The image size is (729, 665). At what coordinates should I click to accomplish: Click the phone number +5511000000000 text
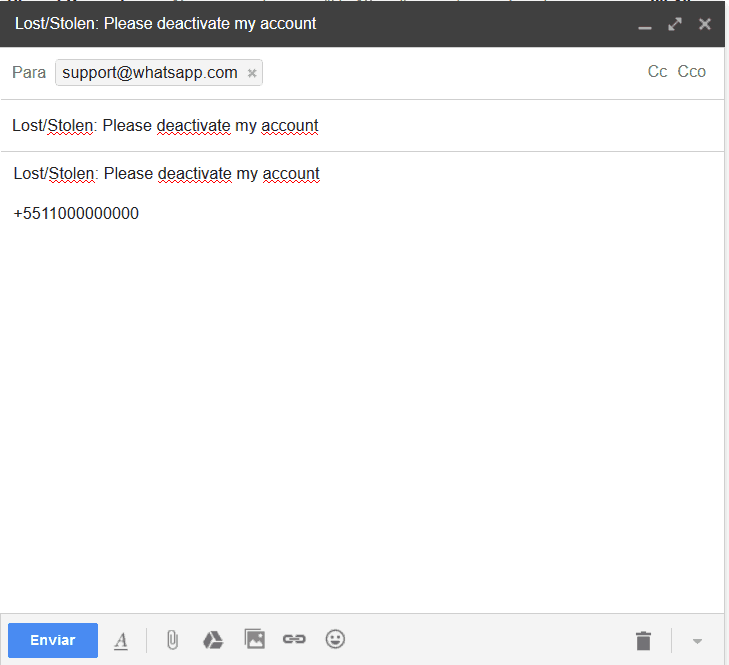pyautogui.click(x=76, y=213)
